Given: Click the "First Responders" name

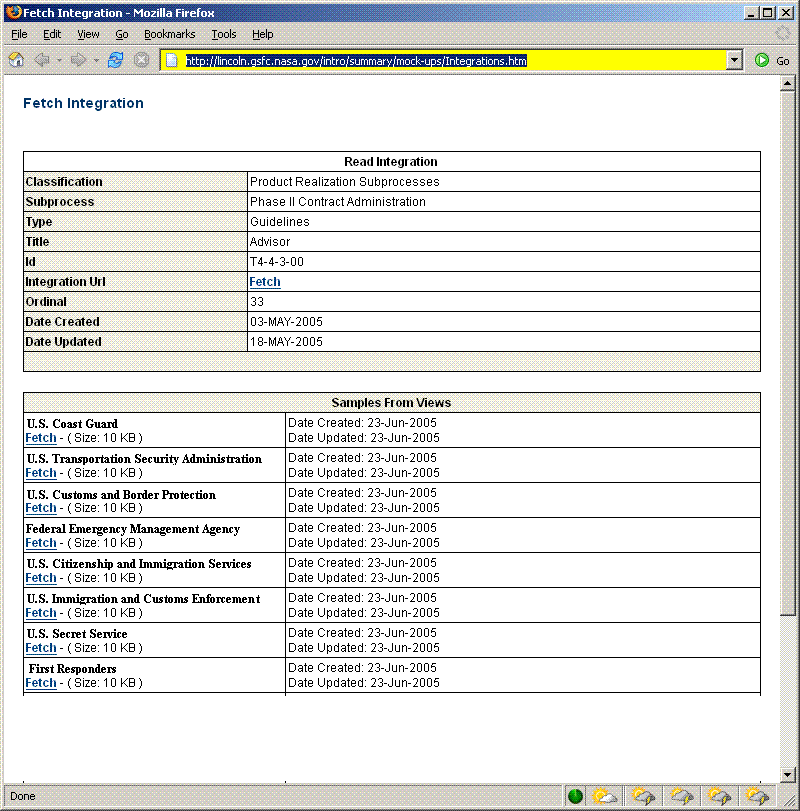Looking at the screenshot, I should pyautogui.click(x=72, y=669).
